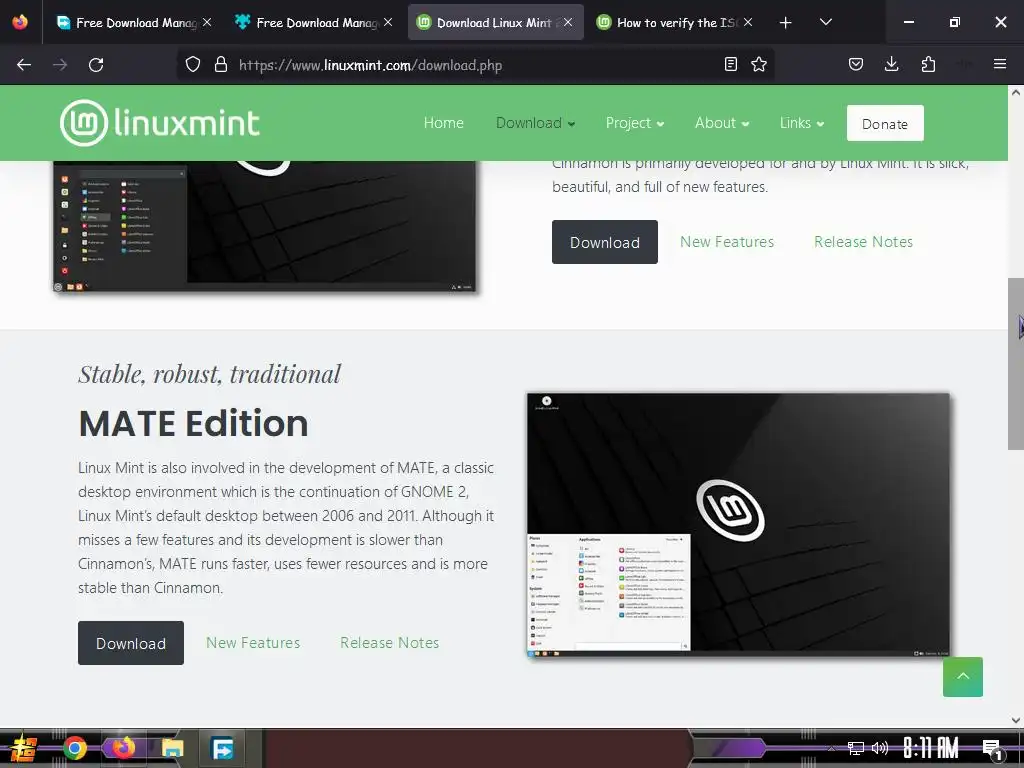Click the scrollbar up arrow
The image size is (1024, 768).
click(x=1016, y=93)
